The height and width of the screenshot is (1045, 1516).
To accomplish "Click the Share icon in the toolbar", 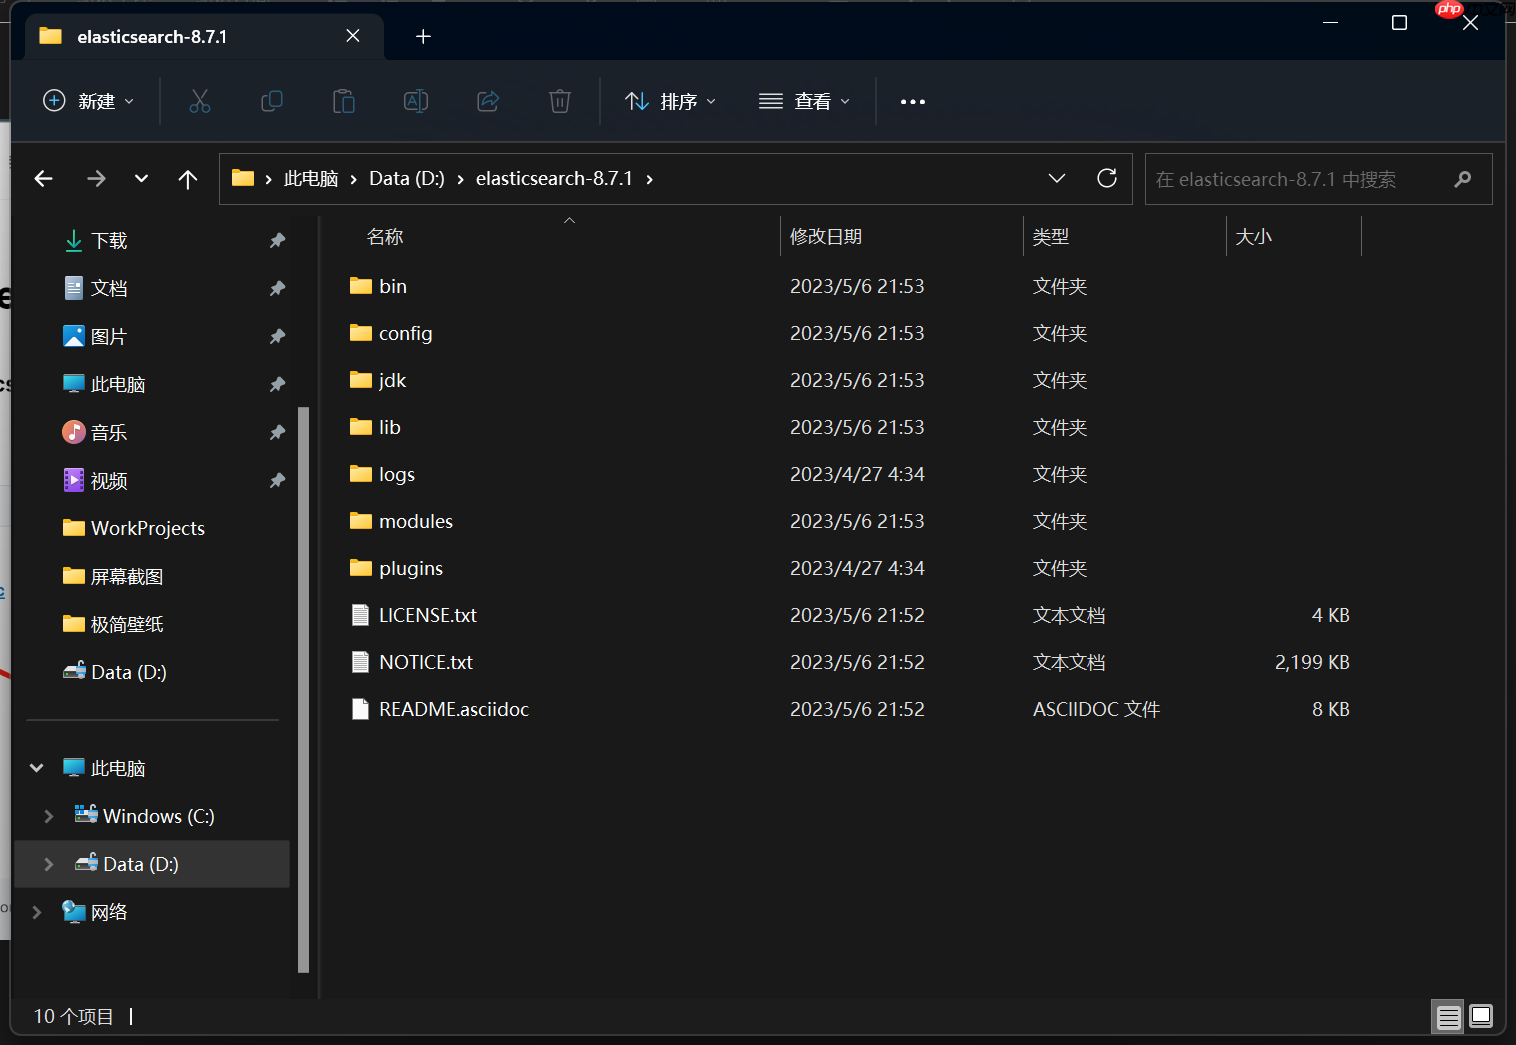I will coord(487,101).
